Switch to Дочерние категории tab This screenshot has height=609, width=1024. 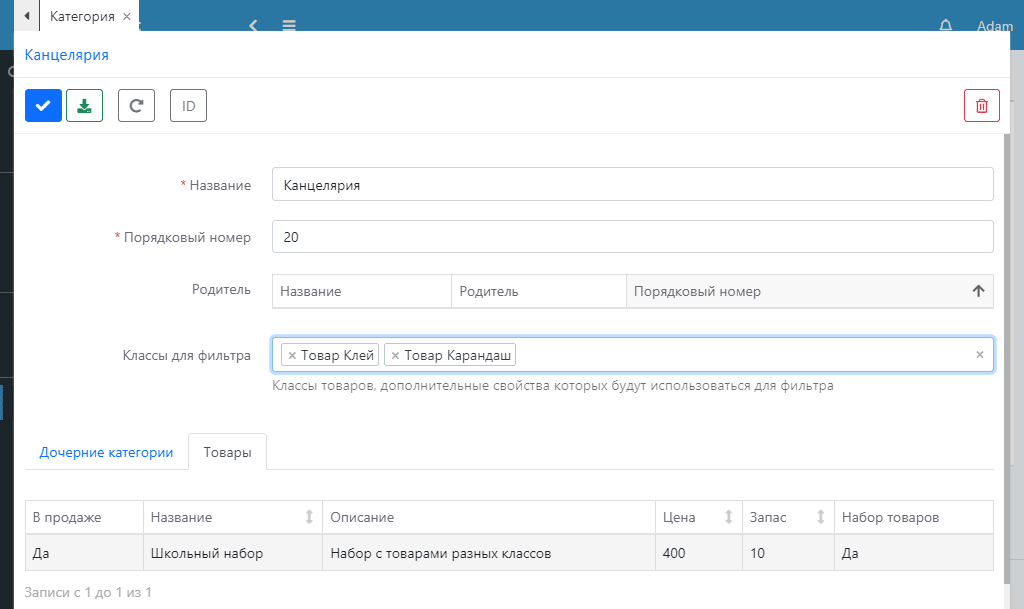pos(106,452)
